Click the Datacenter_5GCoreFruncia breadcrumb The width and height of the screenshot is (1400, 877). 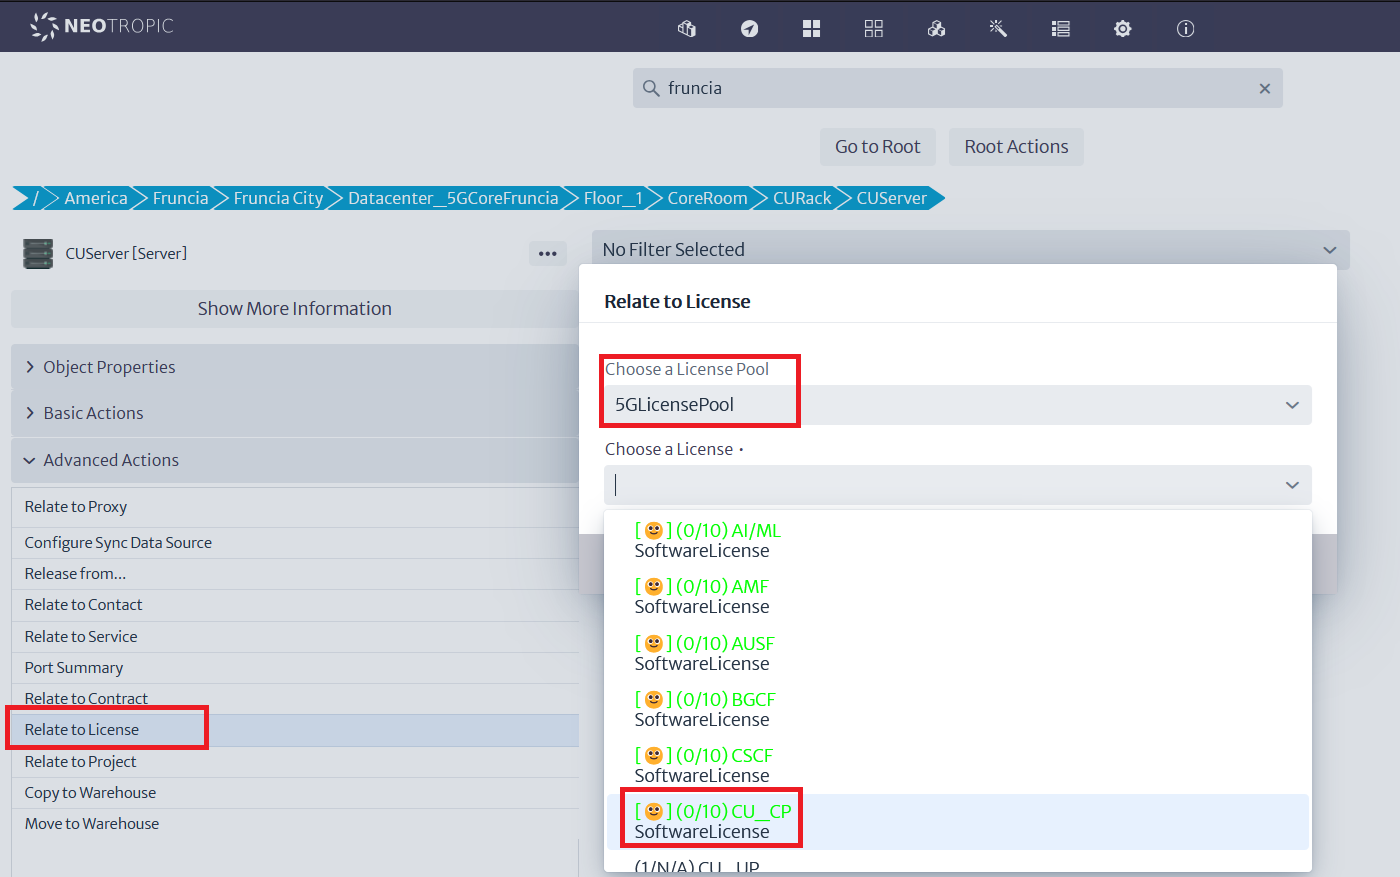pos(452,198)
